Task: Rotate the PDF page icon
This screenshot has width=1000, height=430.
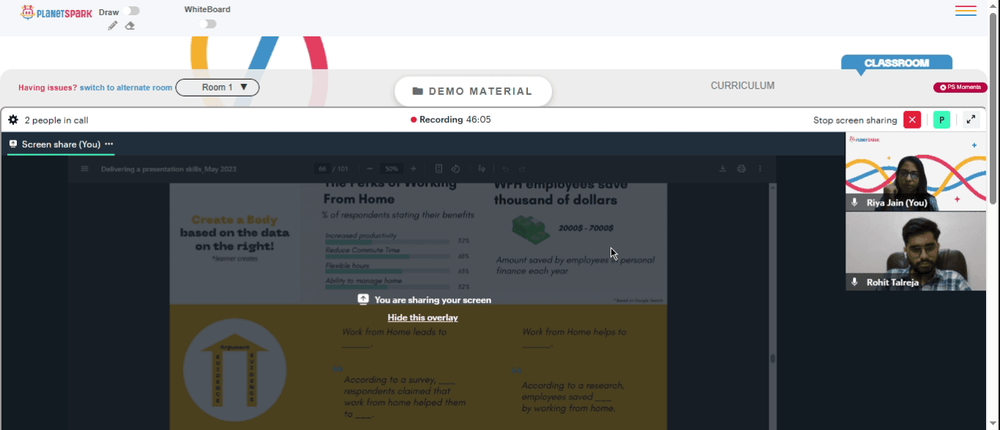Action: (455, 168)
